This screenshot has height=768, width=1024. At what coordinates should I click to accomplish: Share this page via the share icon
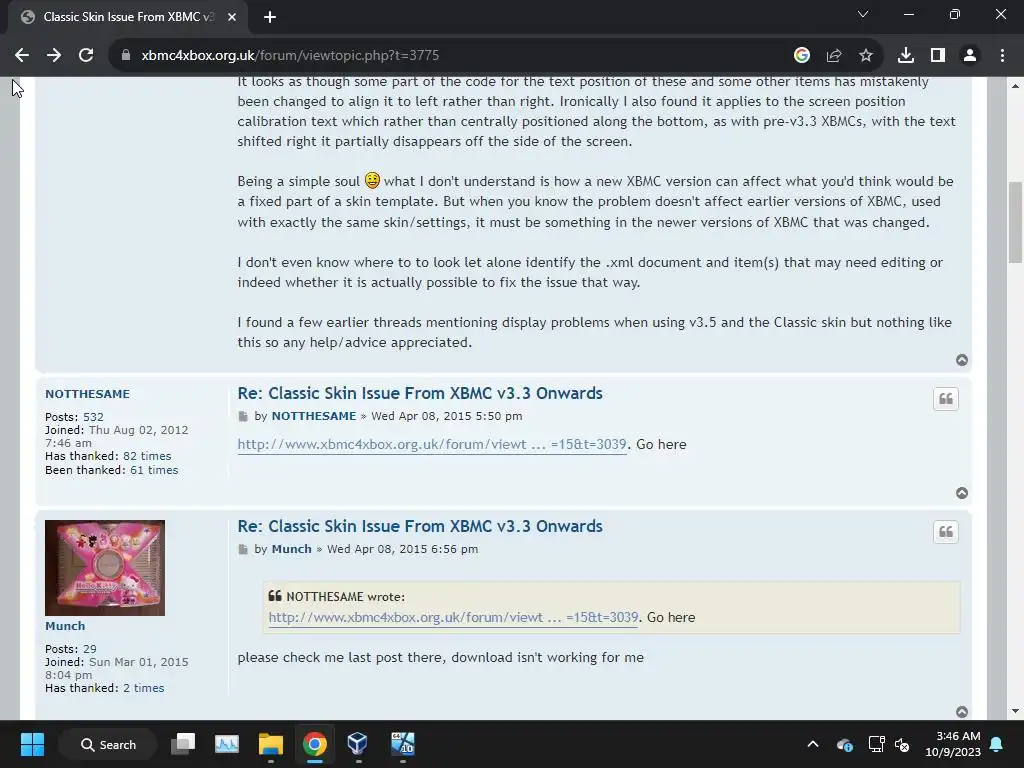[833, 56]
